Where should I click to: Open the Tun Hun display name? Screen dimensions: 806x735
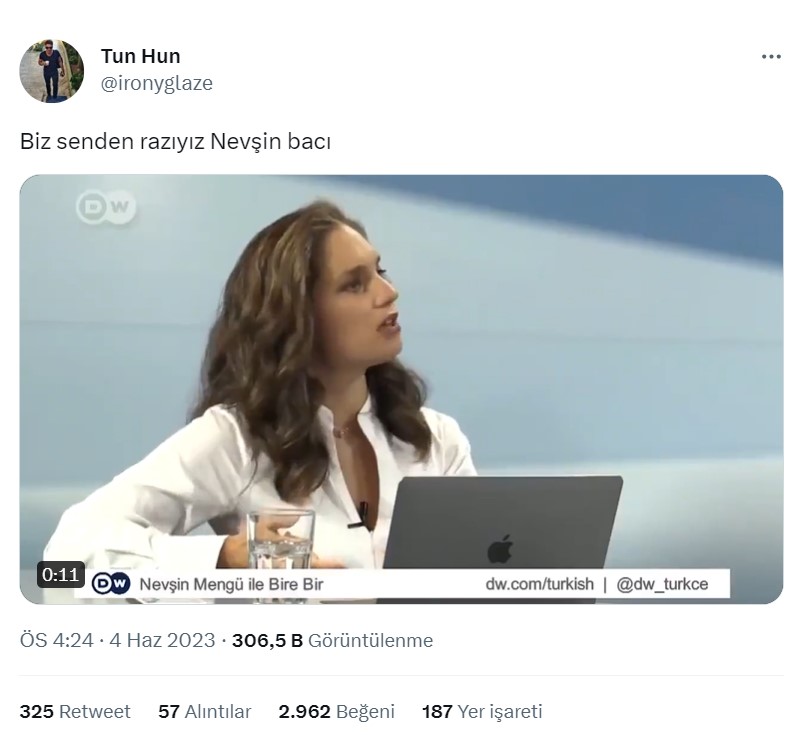click(140, 56)
